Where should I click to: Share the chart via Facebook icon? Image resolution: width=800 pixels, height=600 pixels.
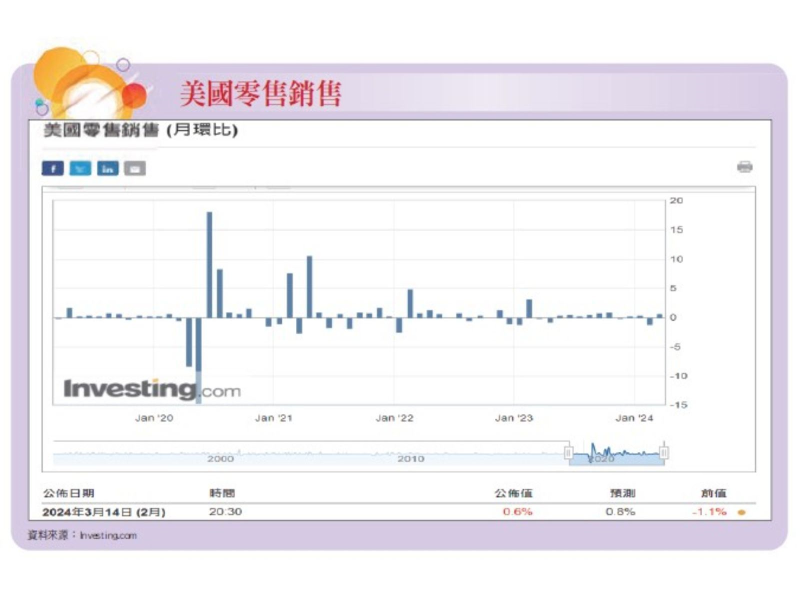pyautogui.click(x=52, y=168)
